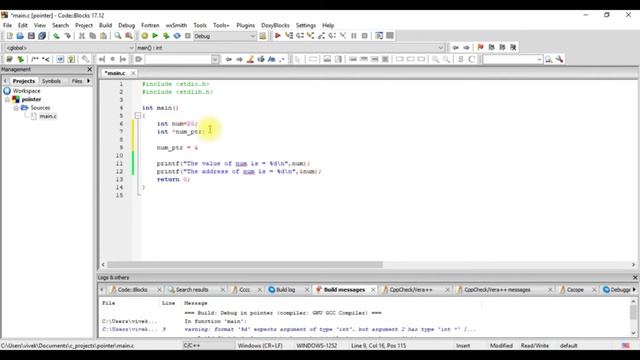
Task: Copy selected text with toolbar icon
Action: click(93, 36)
